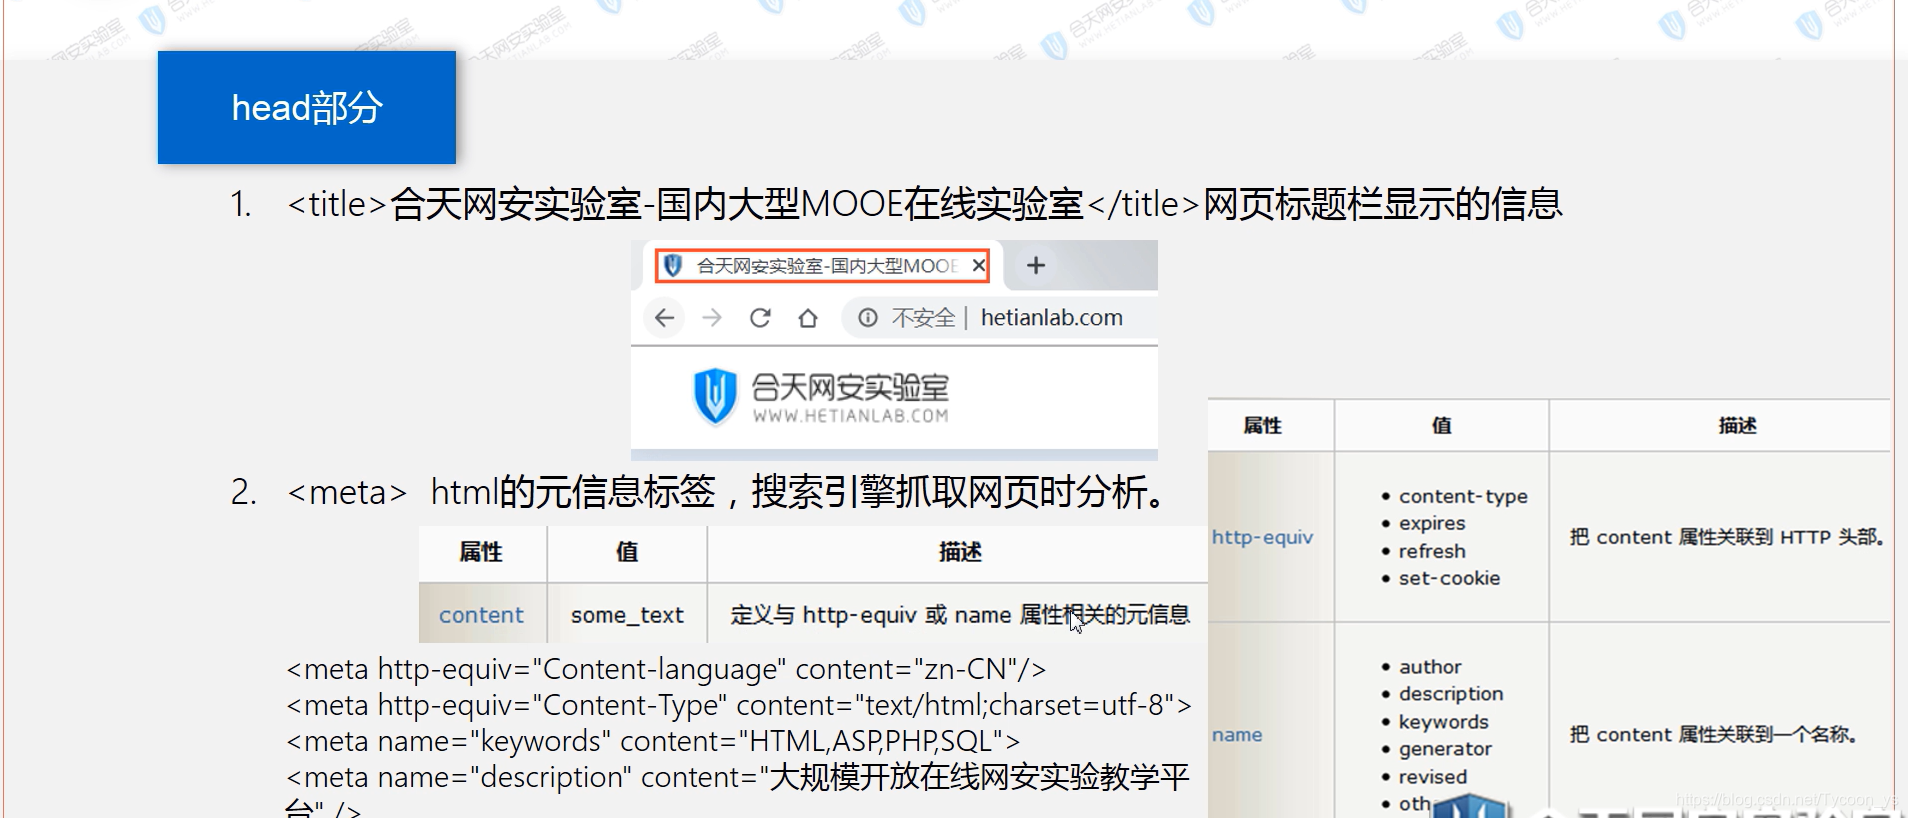Close the 合天网安实验室 browser tab
Viewport: 1908px width, 818px height.
click(x=978, y=265)
